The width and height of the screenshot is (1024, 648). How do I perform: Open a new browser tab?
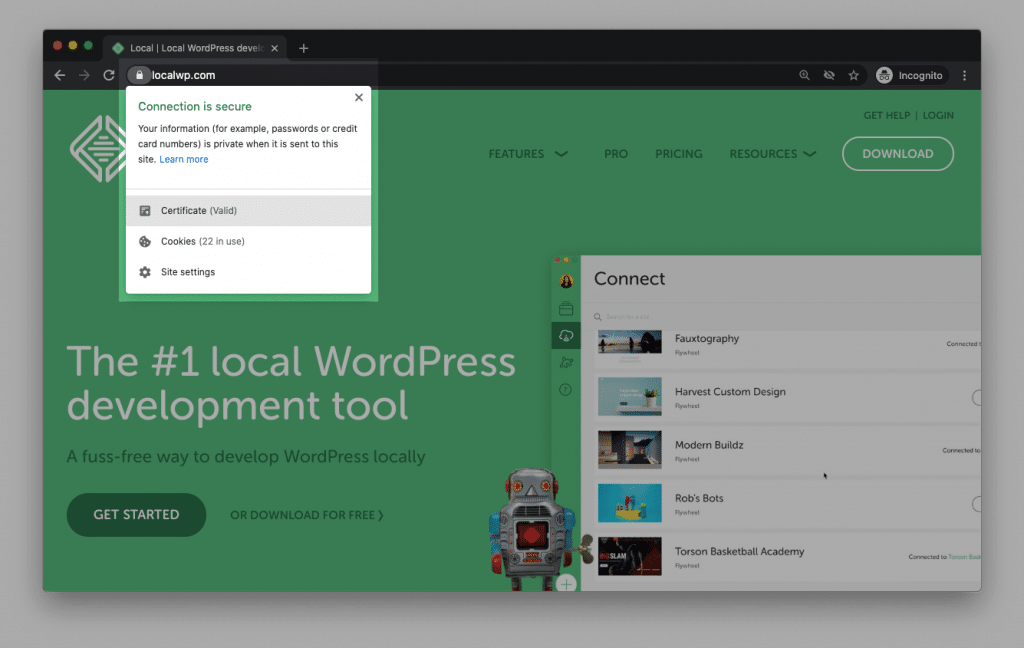304,48
